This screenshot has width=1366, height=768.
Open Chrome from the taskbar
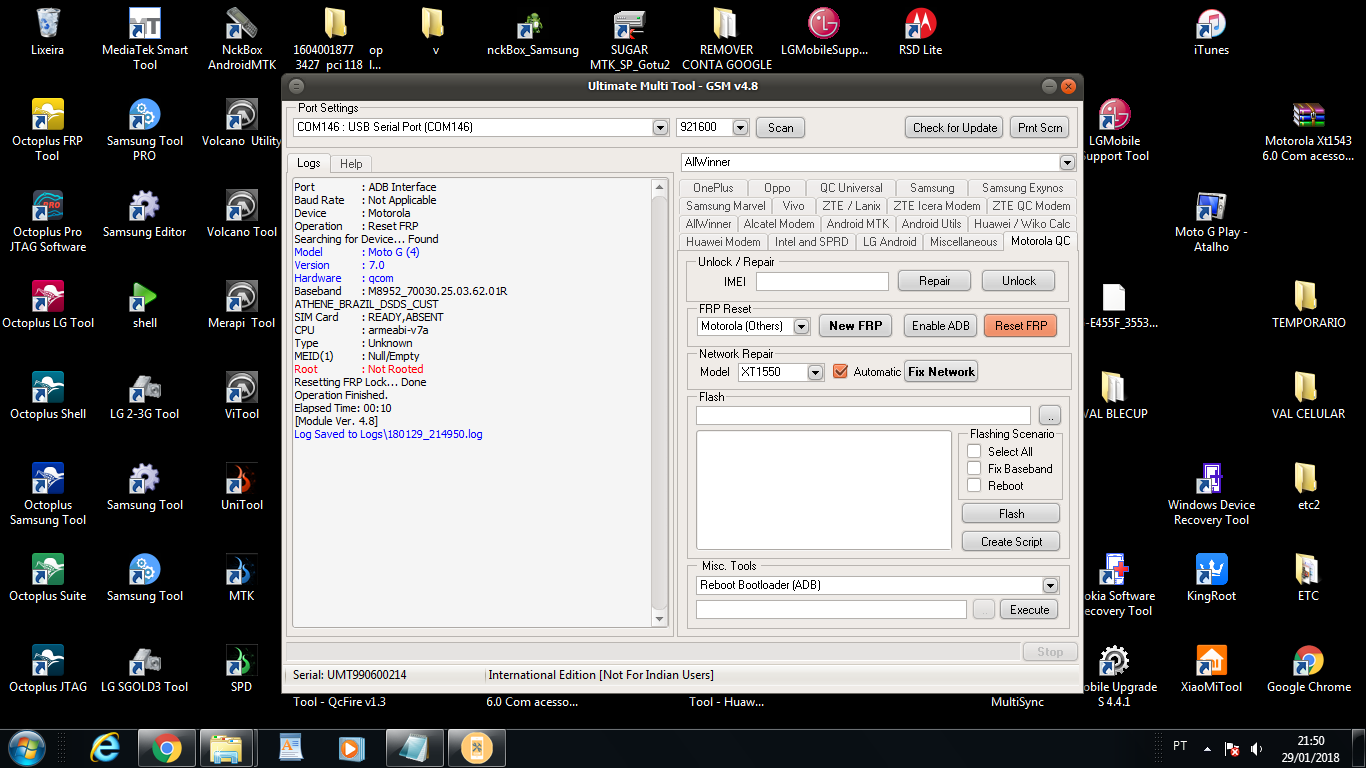tap(166, 747)
